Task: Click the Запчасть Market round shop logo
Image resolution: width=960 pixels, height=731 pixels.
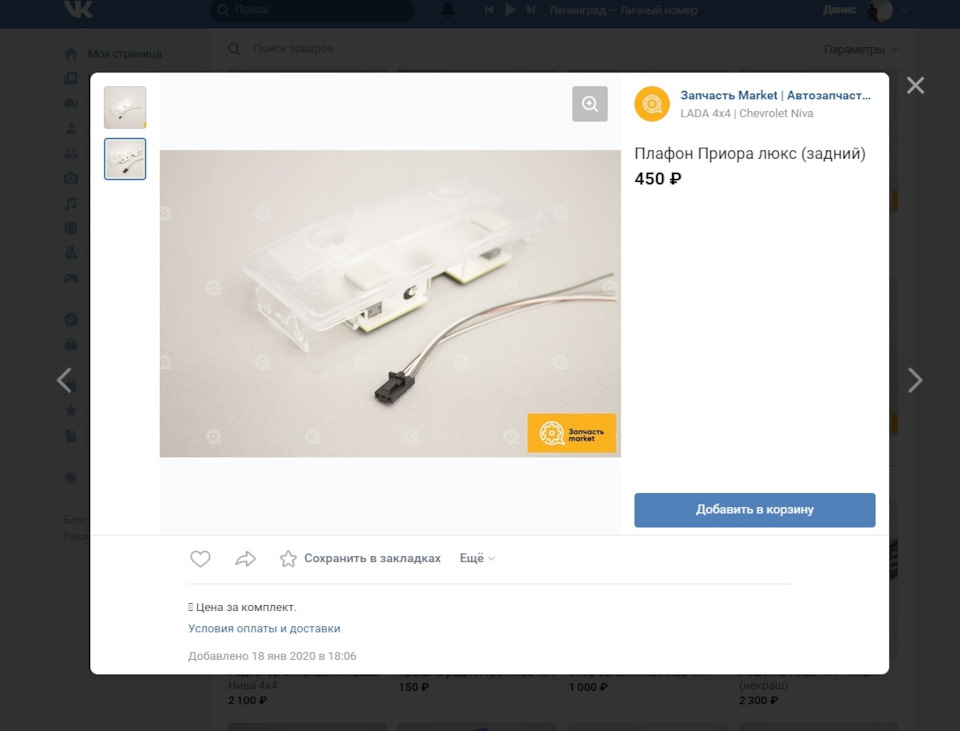Action: pos(651,104)
